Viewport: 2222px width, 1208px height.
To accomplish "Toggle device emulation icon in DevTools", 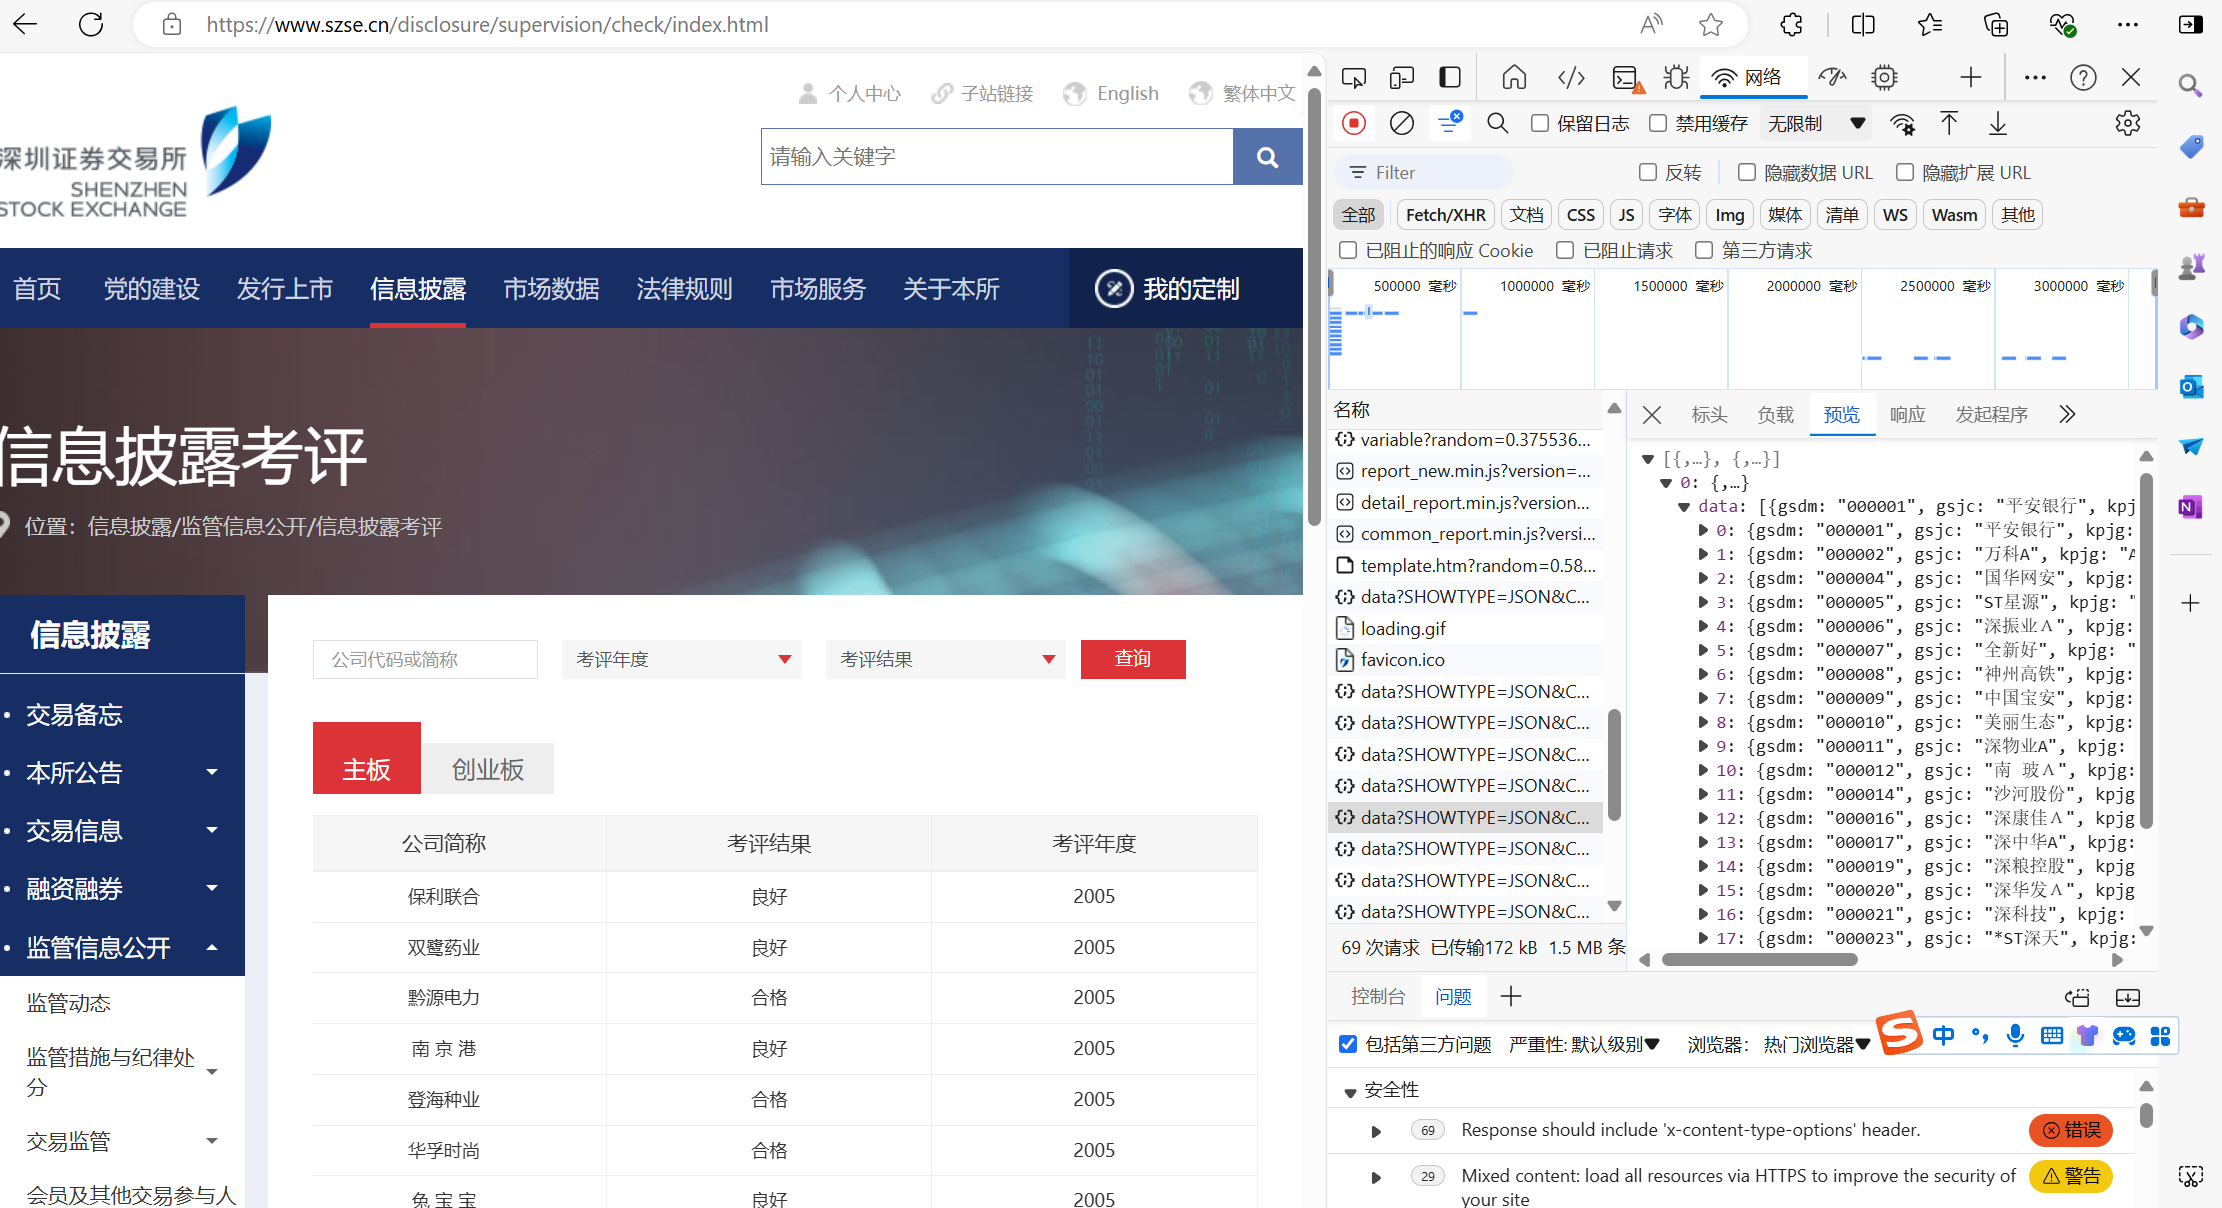I will [x=1401, y=78].
